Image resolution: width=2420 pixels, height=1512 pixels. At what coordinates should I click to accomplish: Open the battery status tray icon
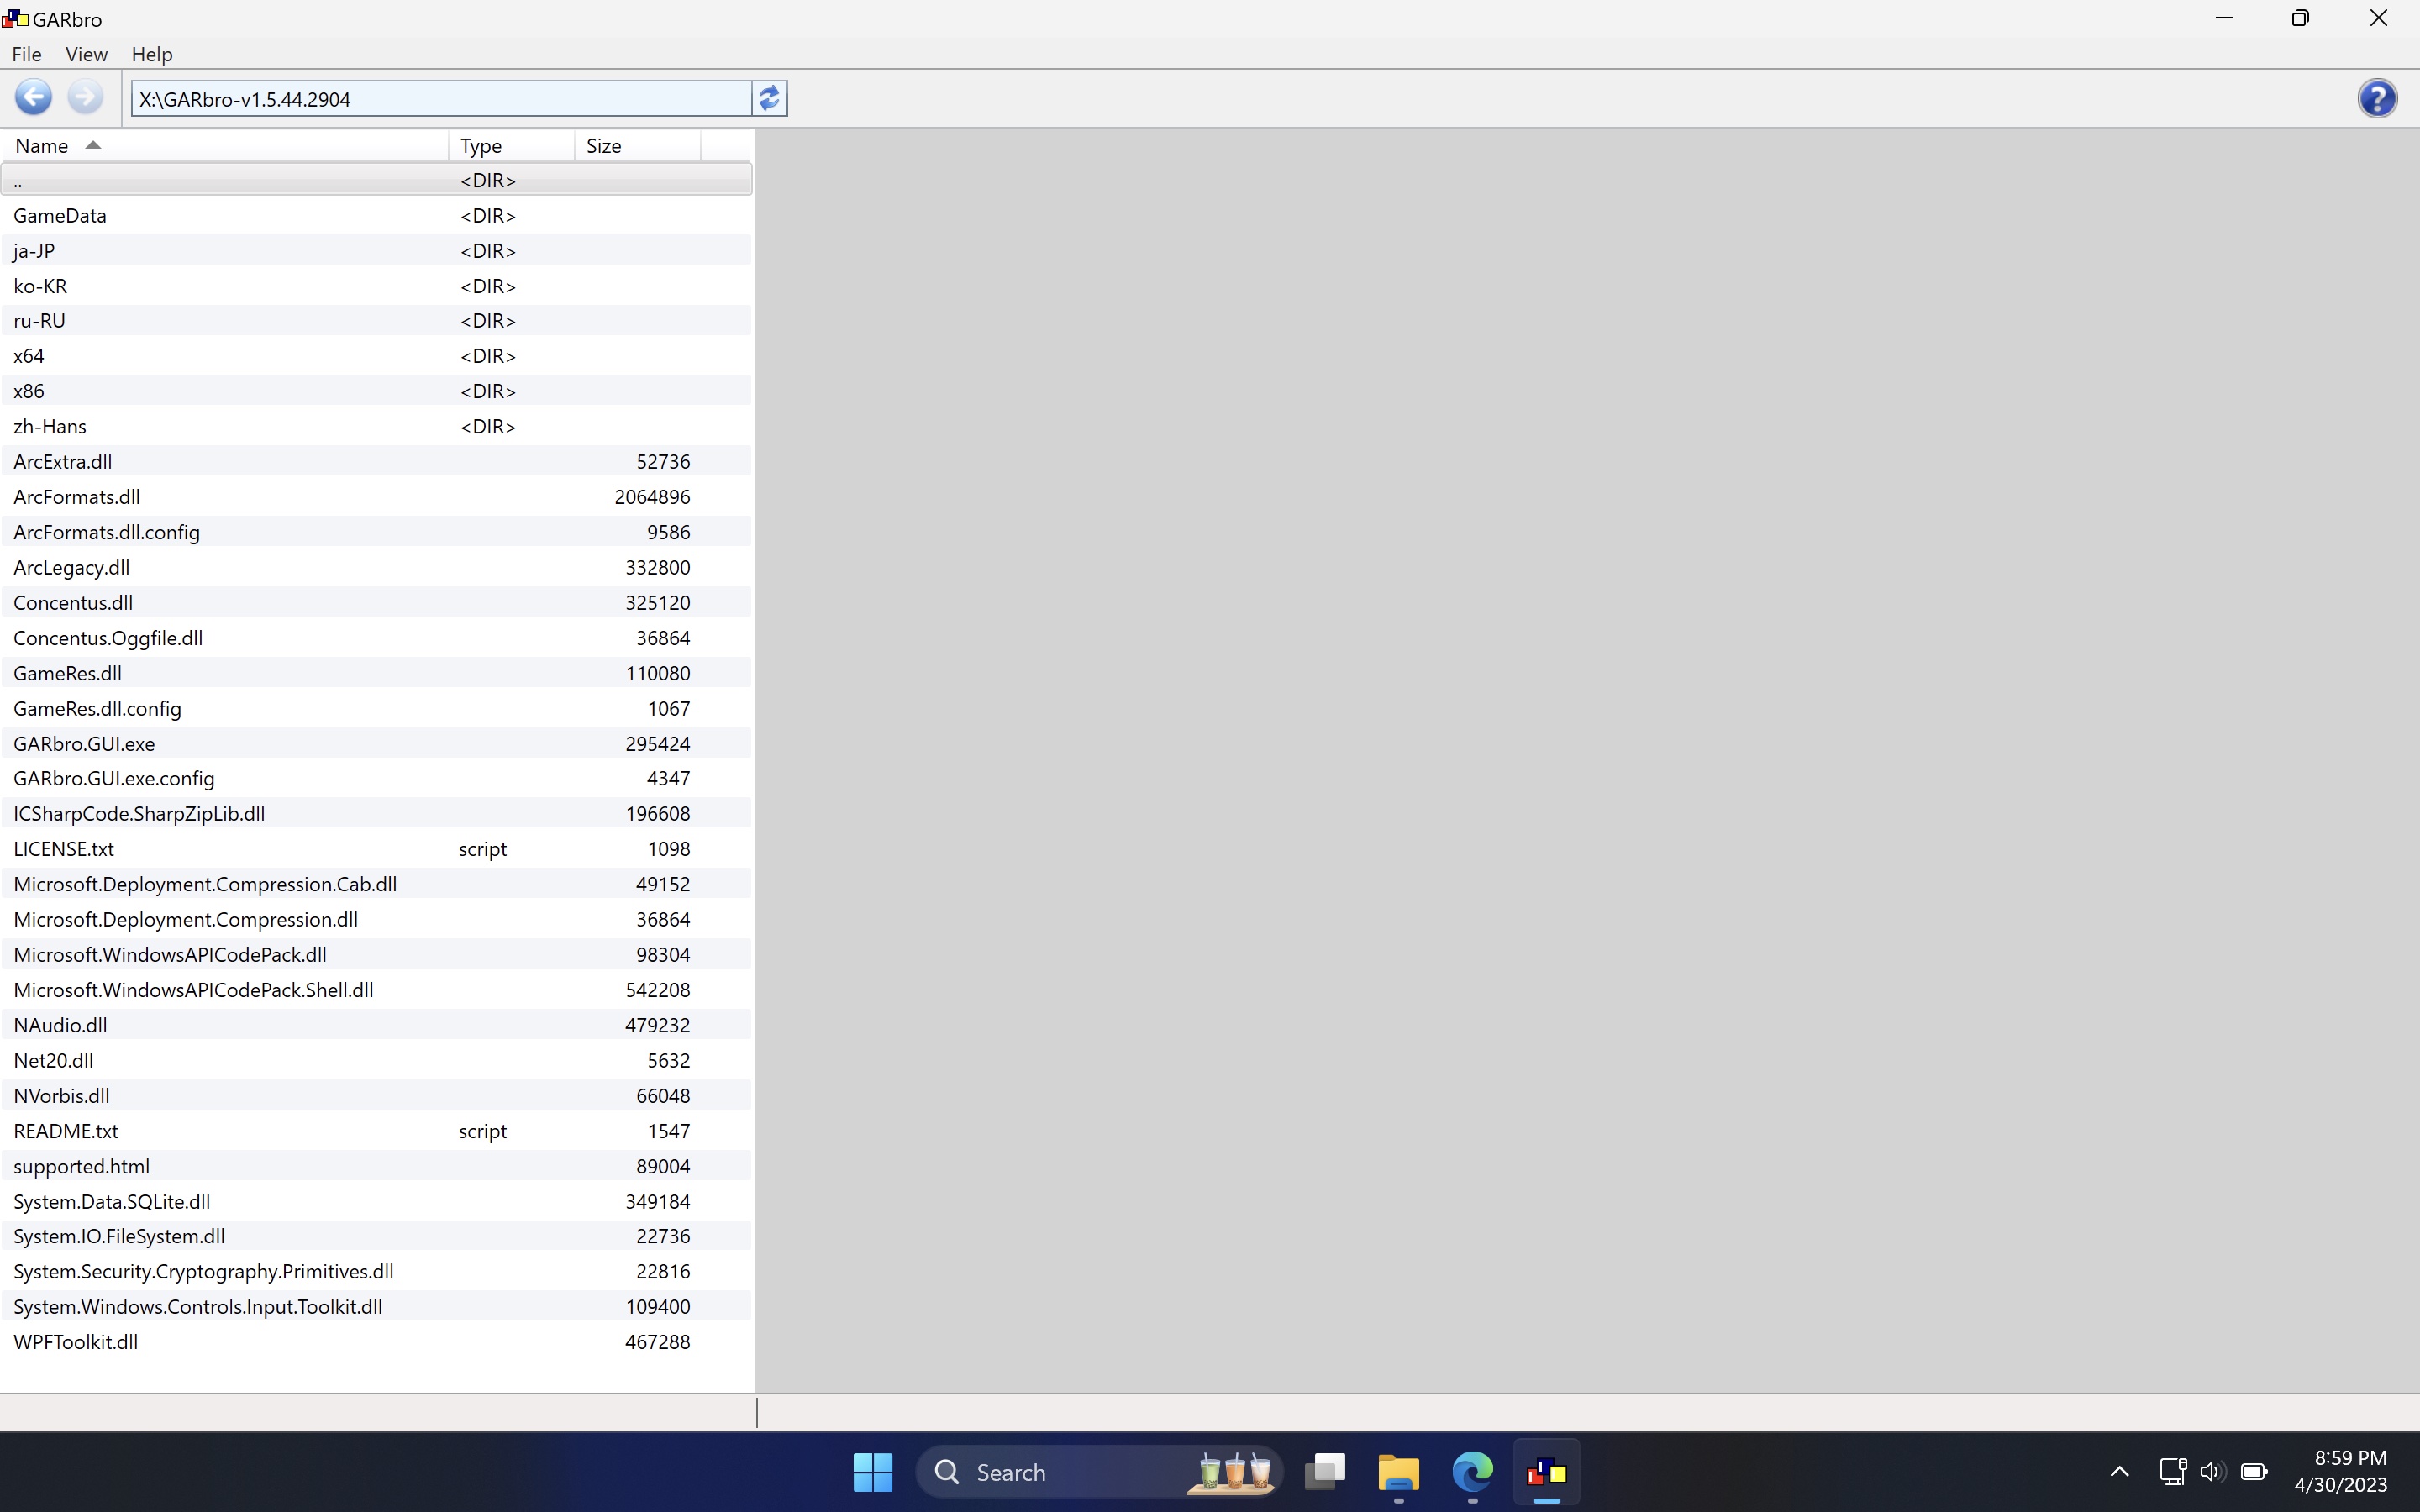click(x=2254, y=1472)
